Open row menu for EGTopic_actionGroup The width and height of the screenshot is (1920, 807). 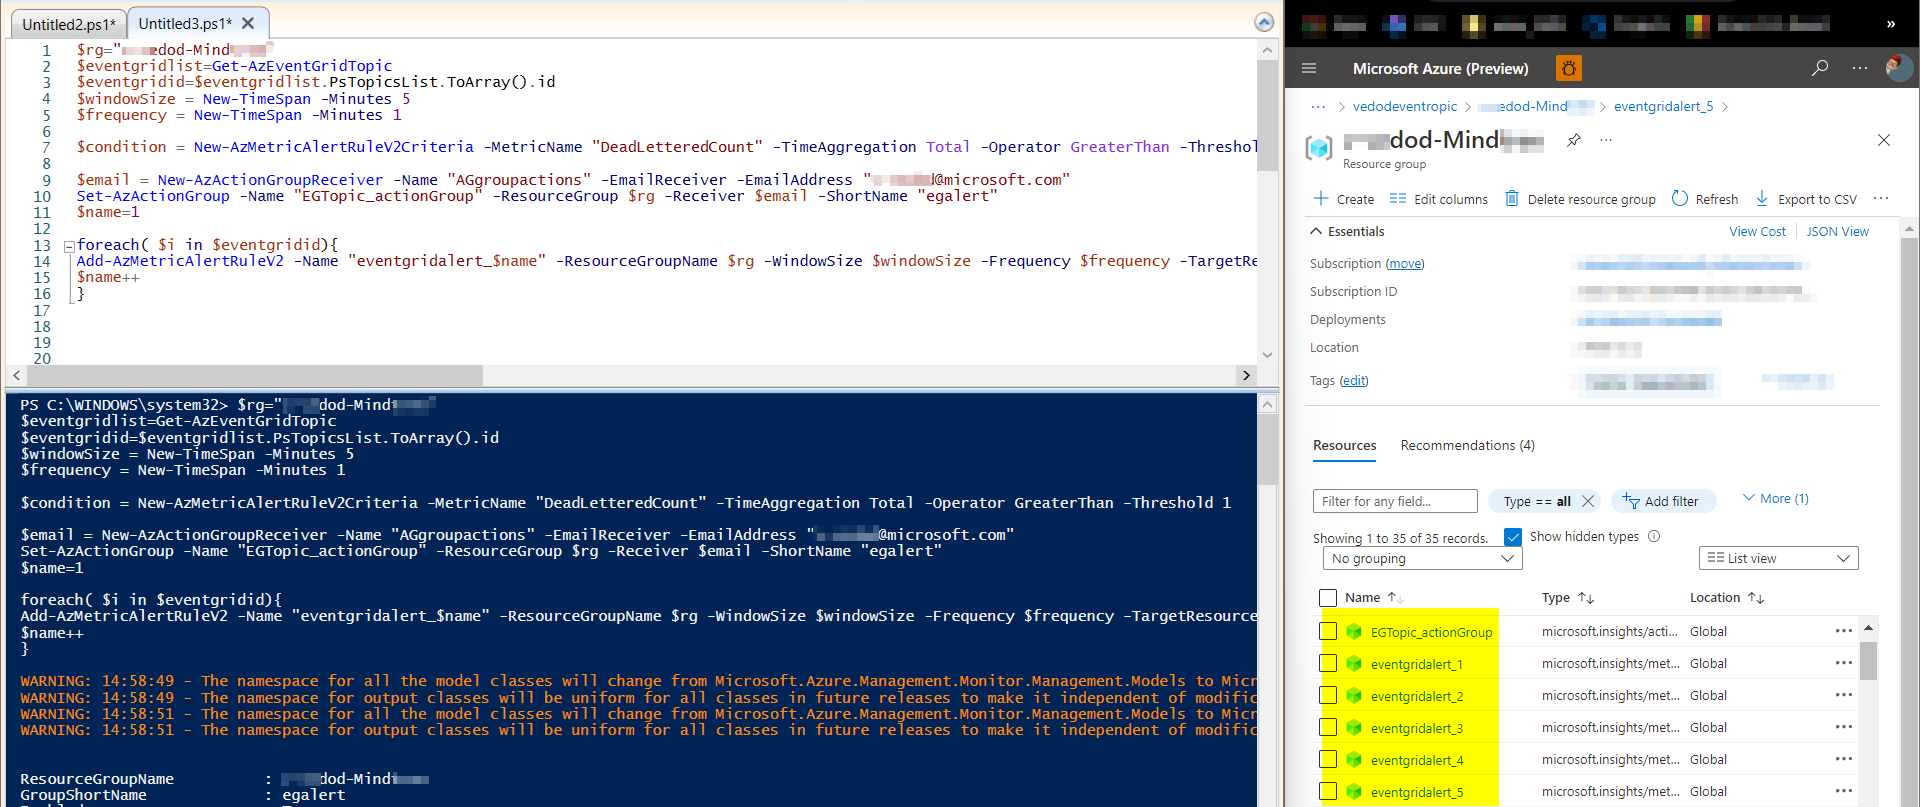coord(1844,631)
